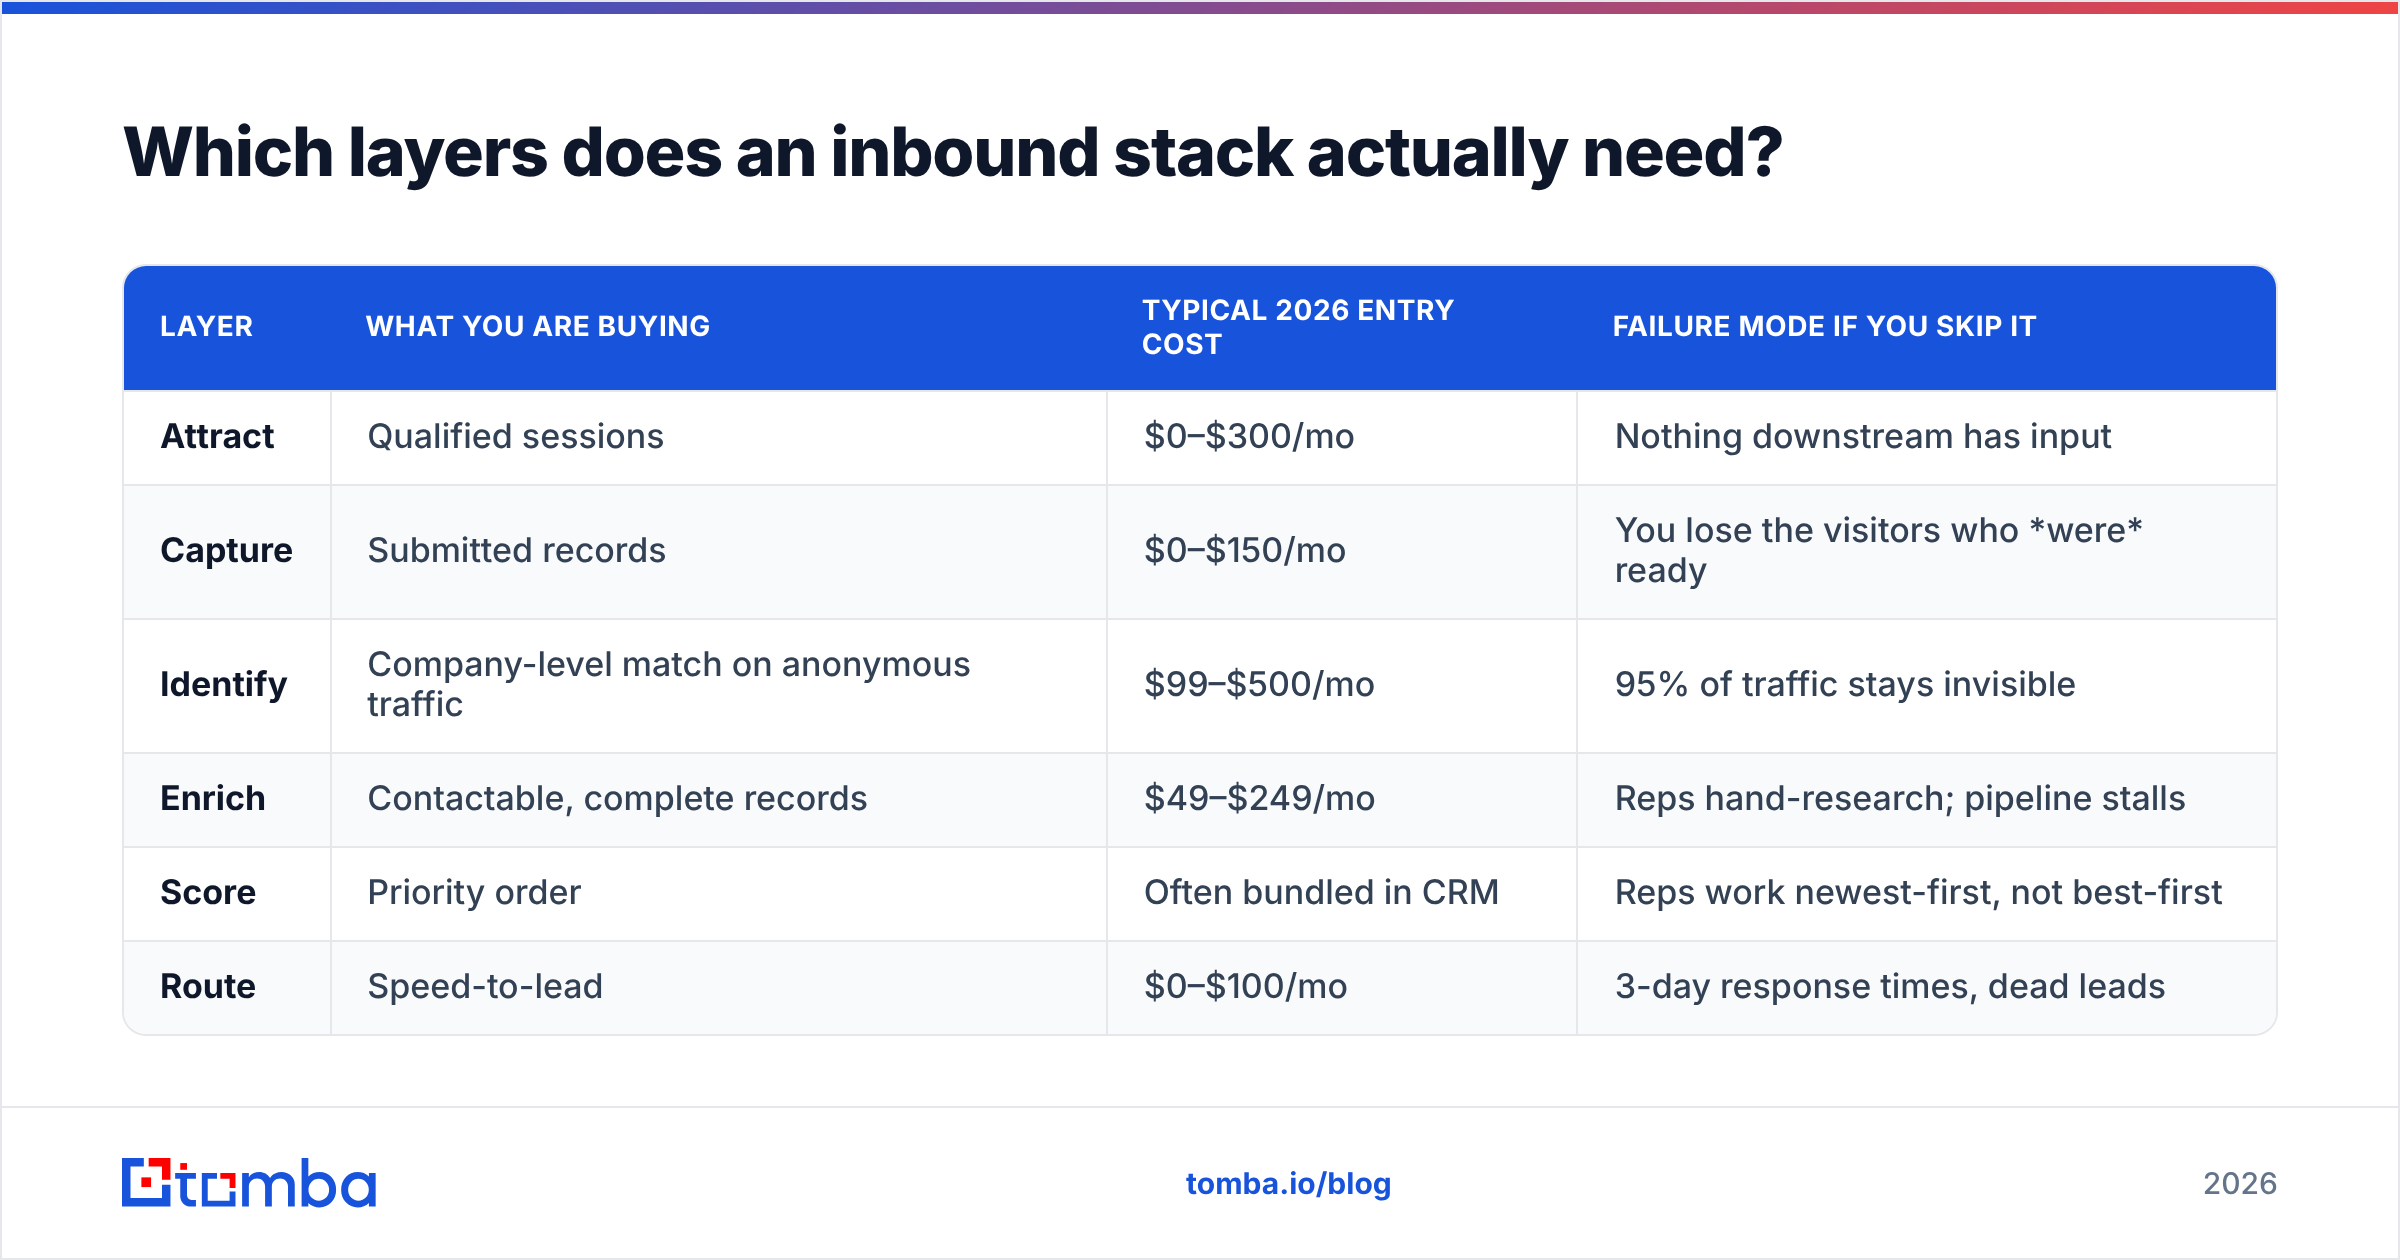Click the $0–$300/mo cost cell
Viewport: 2400px width, 1260px height.
pos(1342,437)
